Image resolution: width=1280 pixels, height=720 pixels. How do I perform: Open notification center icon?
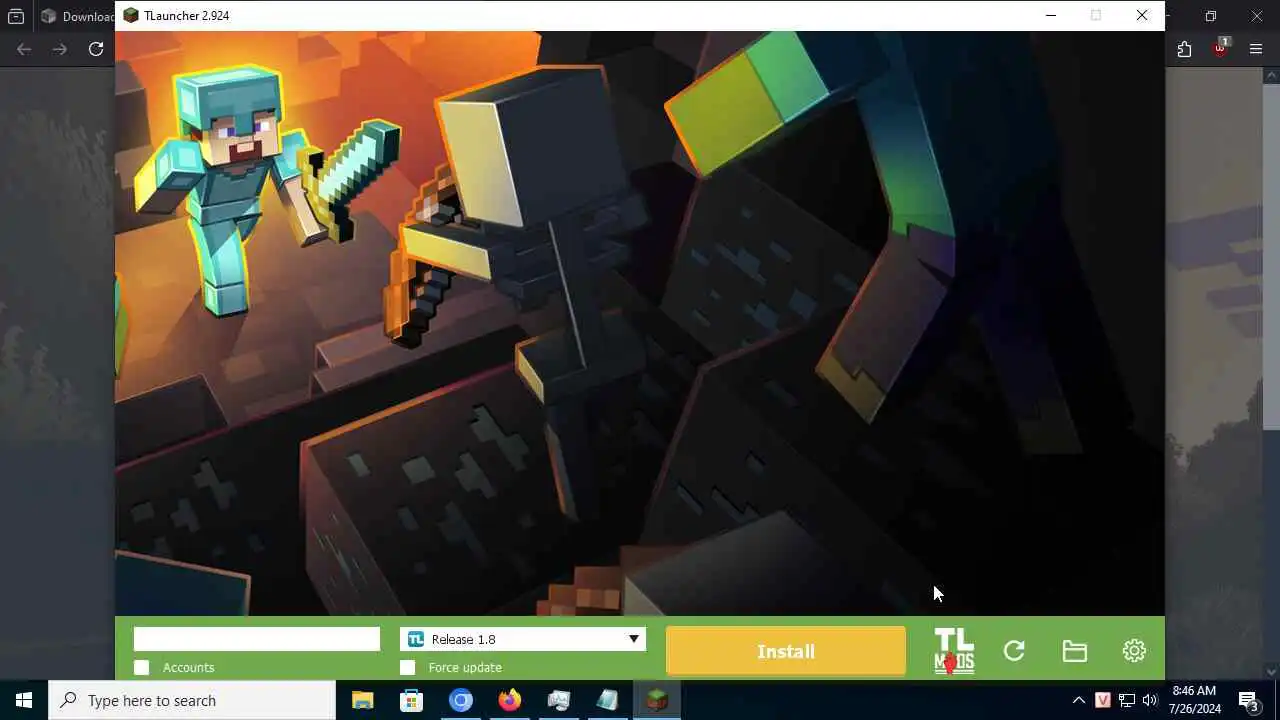tap(1249, 700)
